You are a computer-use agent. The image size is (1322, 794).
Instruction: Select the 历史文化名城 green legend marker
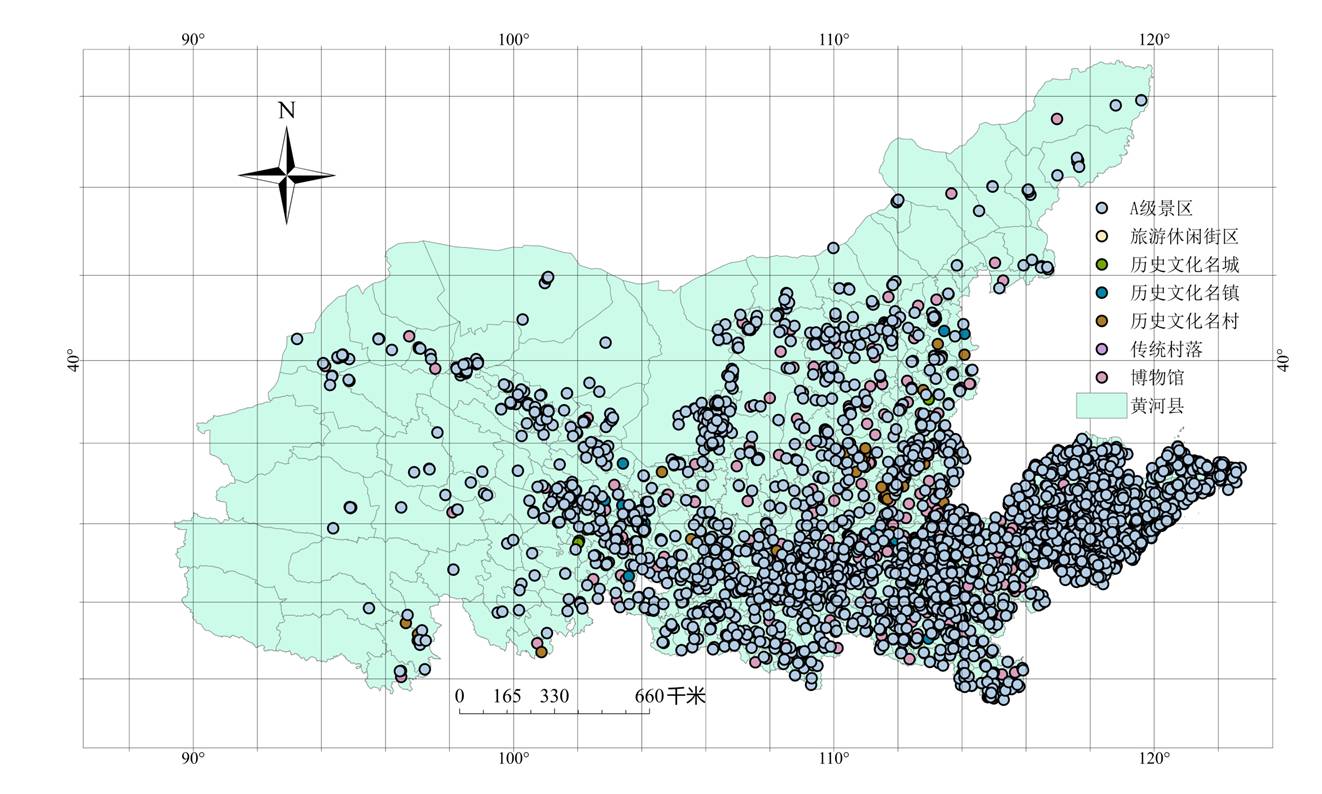point(1101,265)
